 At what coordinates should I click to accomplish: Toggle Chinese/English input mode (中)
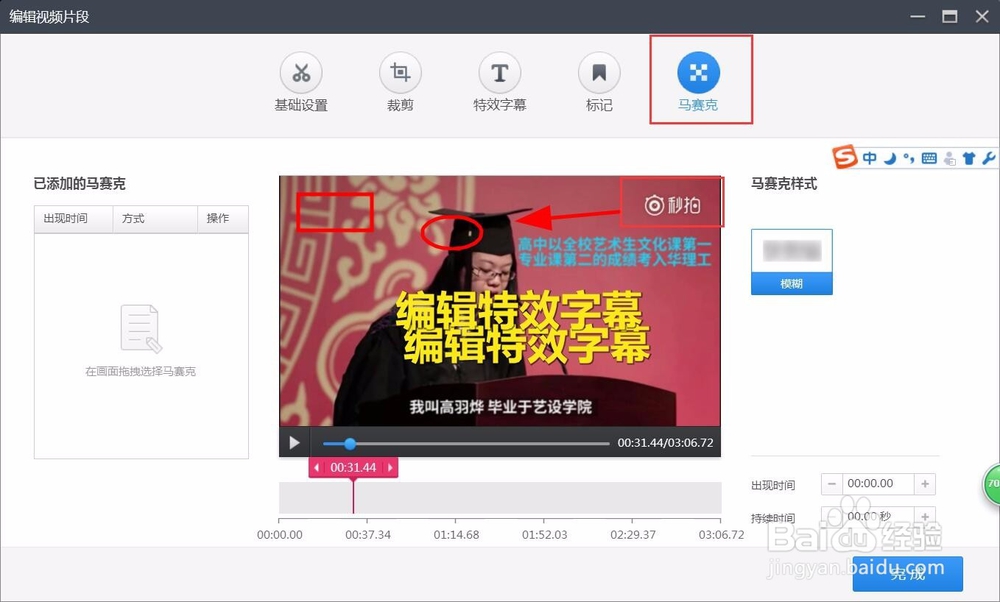coord(870,158)
